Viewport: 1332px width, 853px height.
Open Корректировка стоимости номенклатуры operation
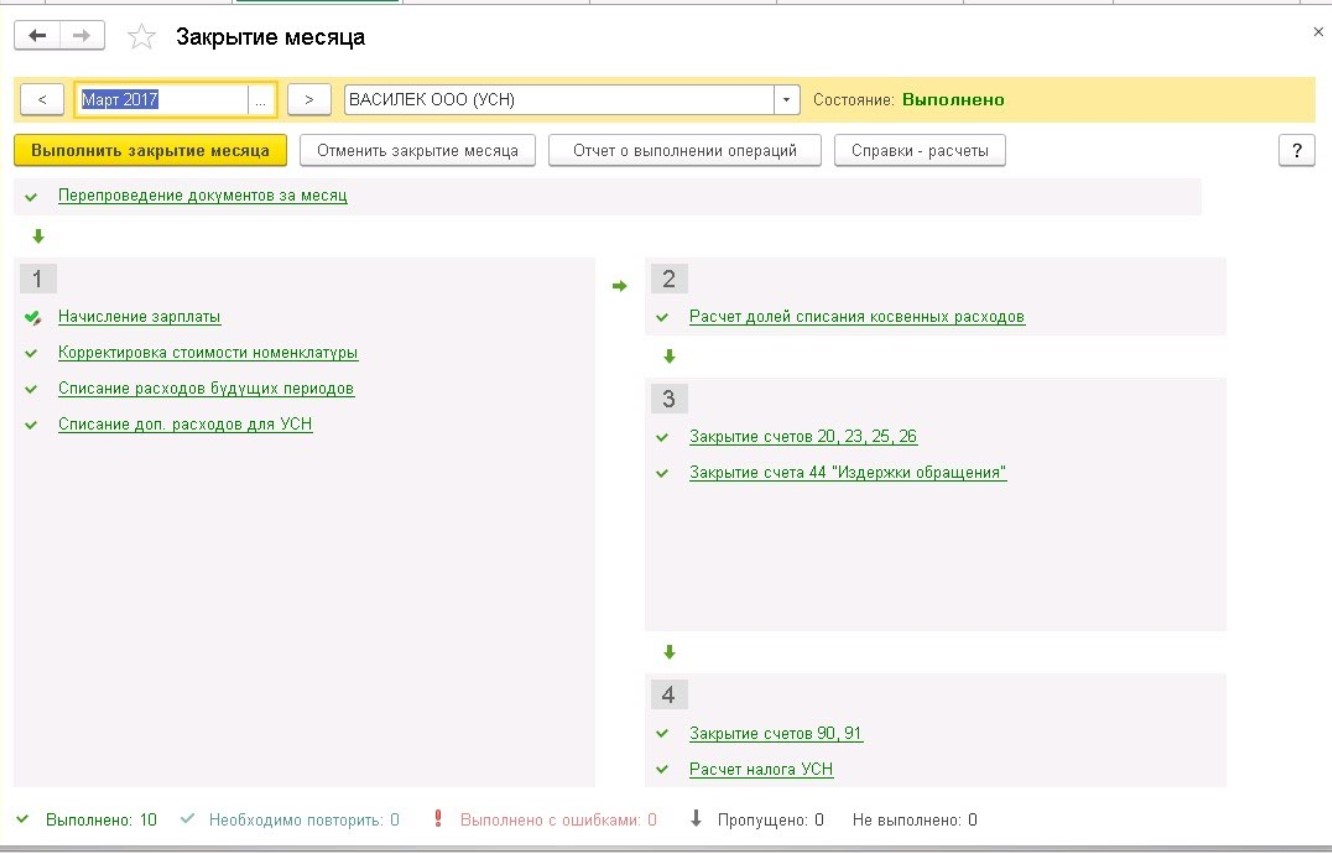coord(208,353)
